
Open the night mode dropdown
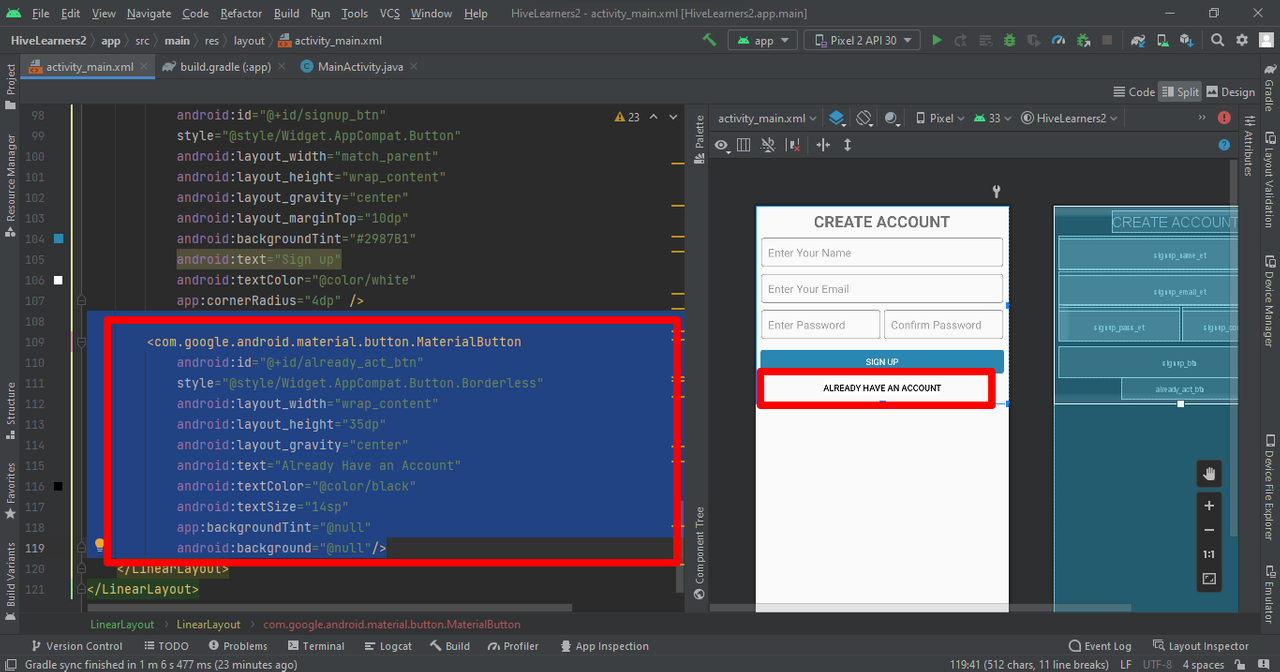(893, 118)
